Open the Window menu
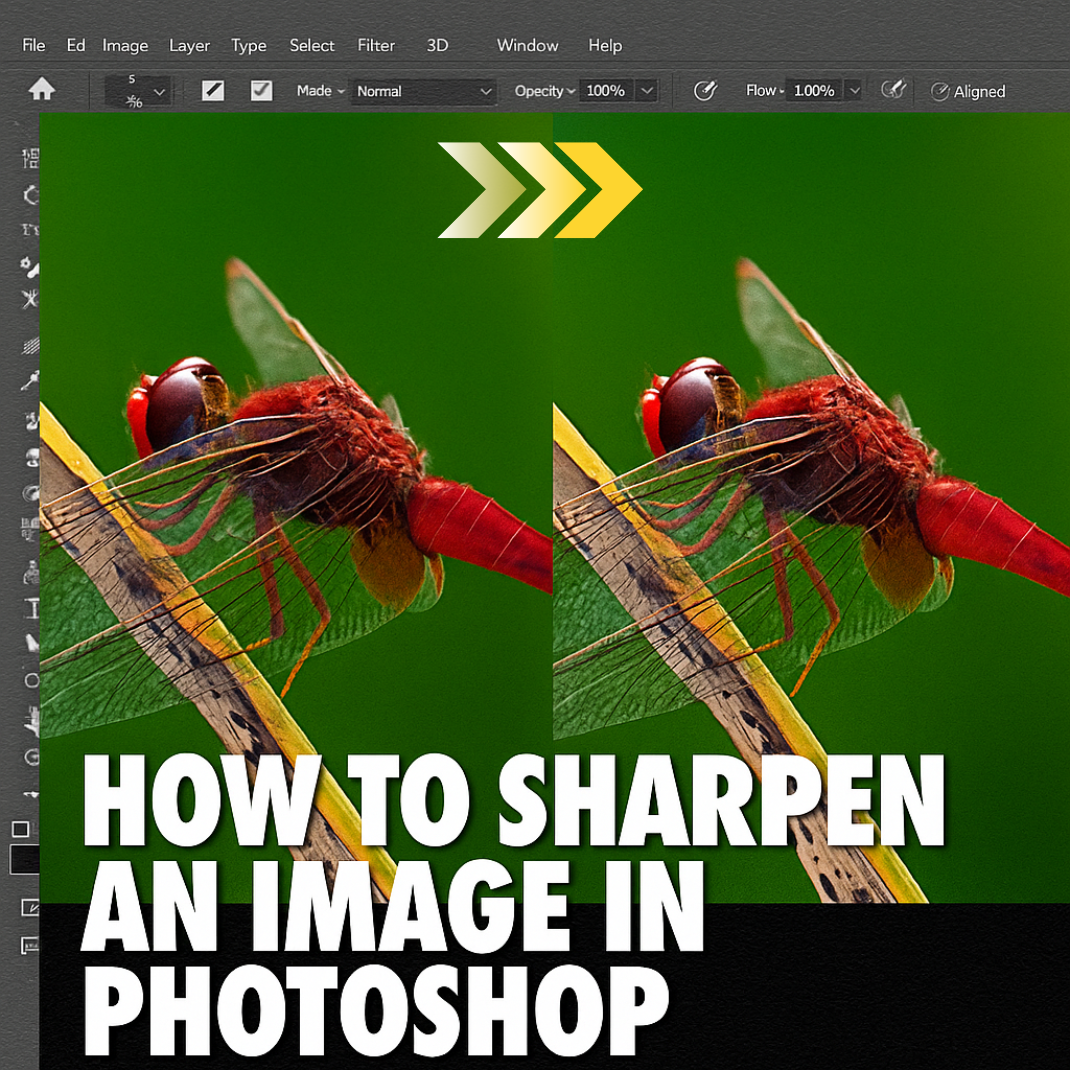 click(x=528, y=45)
